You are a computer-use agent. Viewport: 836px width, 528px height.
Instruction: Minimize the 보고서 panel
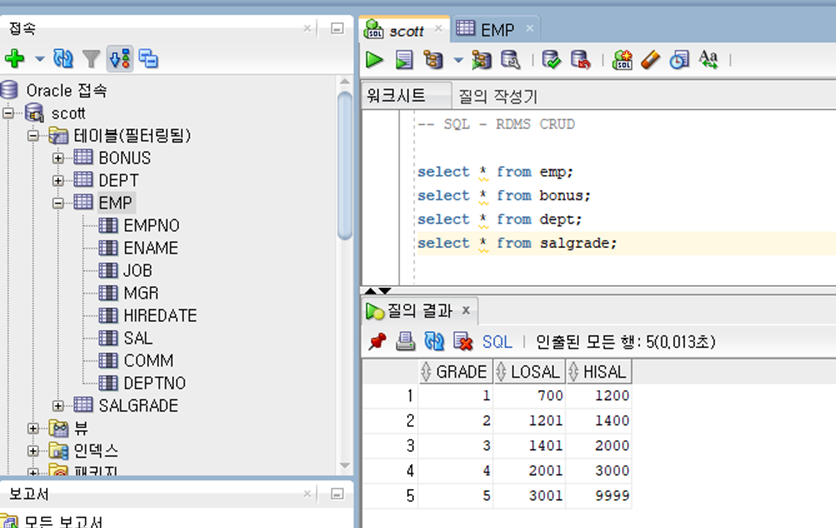(x=337, y=494)
